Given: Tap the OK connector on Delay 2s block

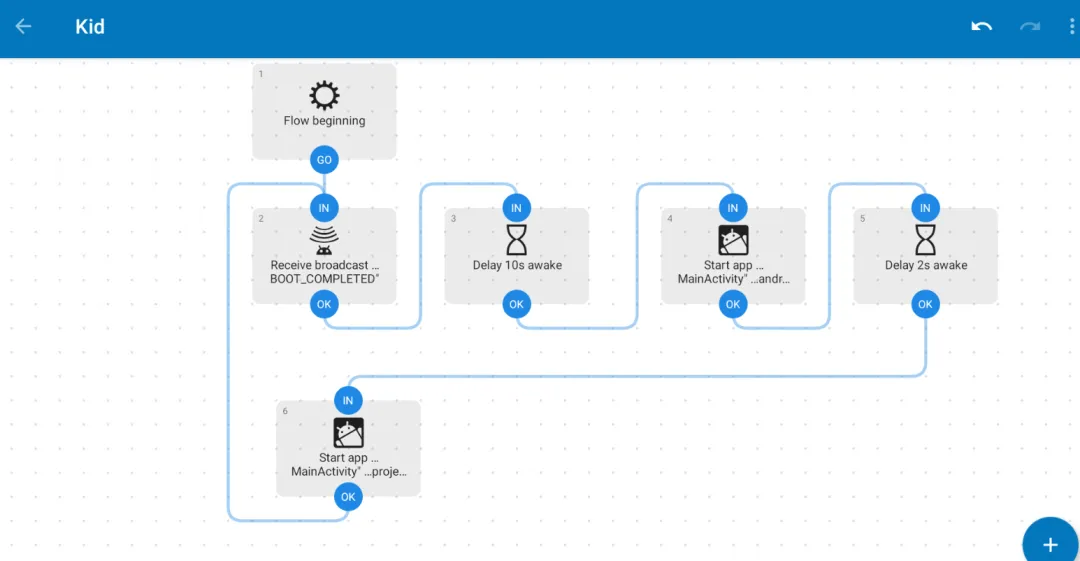Looking at the screenshot, I should tap(925, 304).
